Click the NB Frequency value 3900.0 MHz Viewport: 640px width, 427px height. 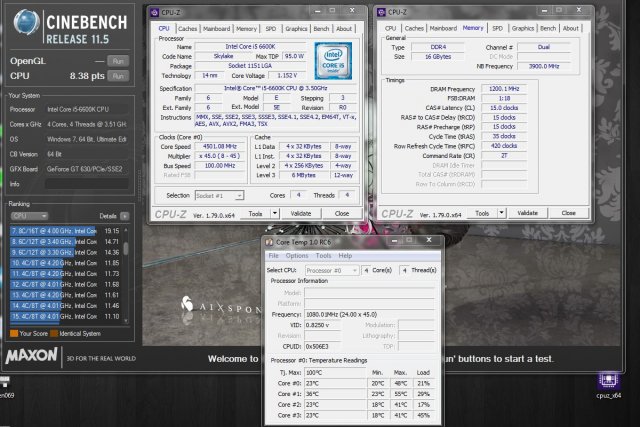[x=544, y=66]
